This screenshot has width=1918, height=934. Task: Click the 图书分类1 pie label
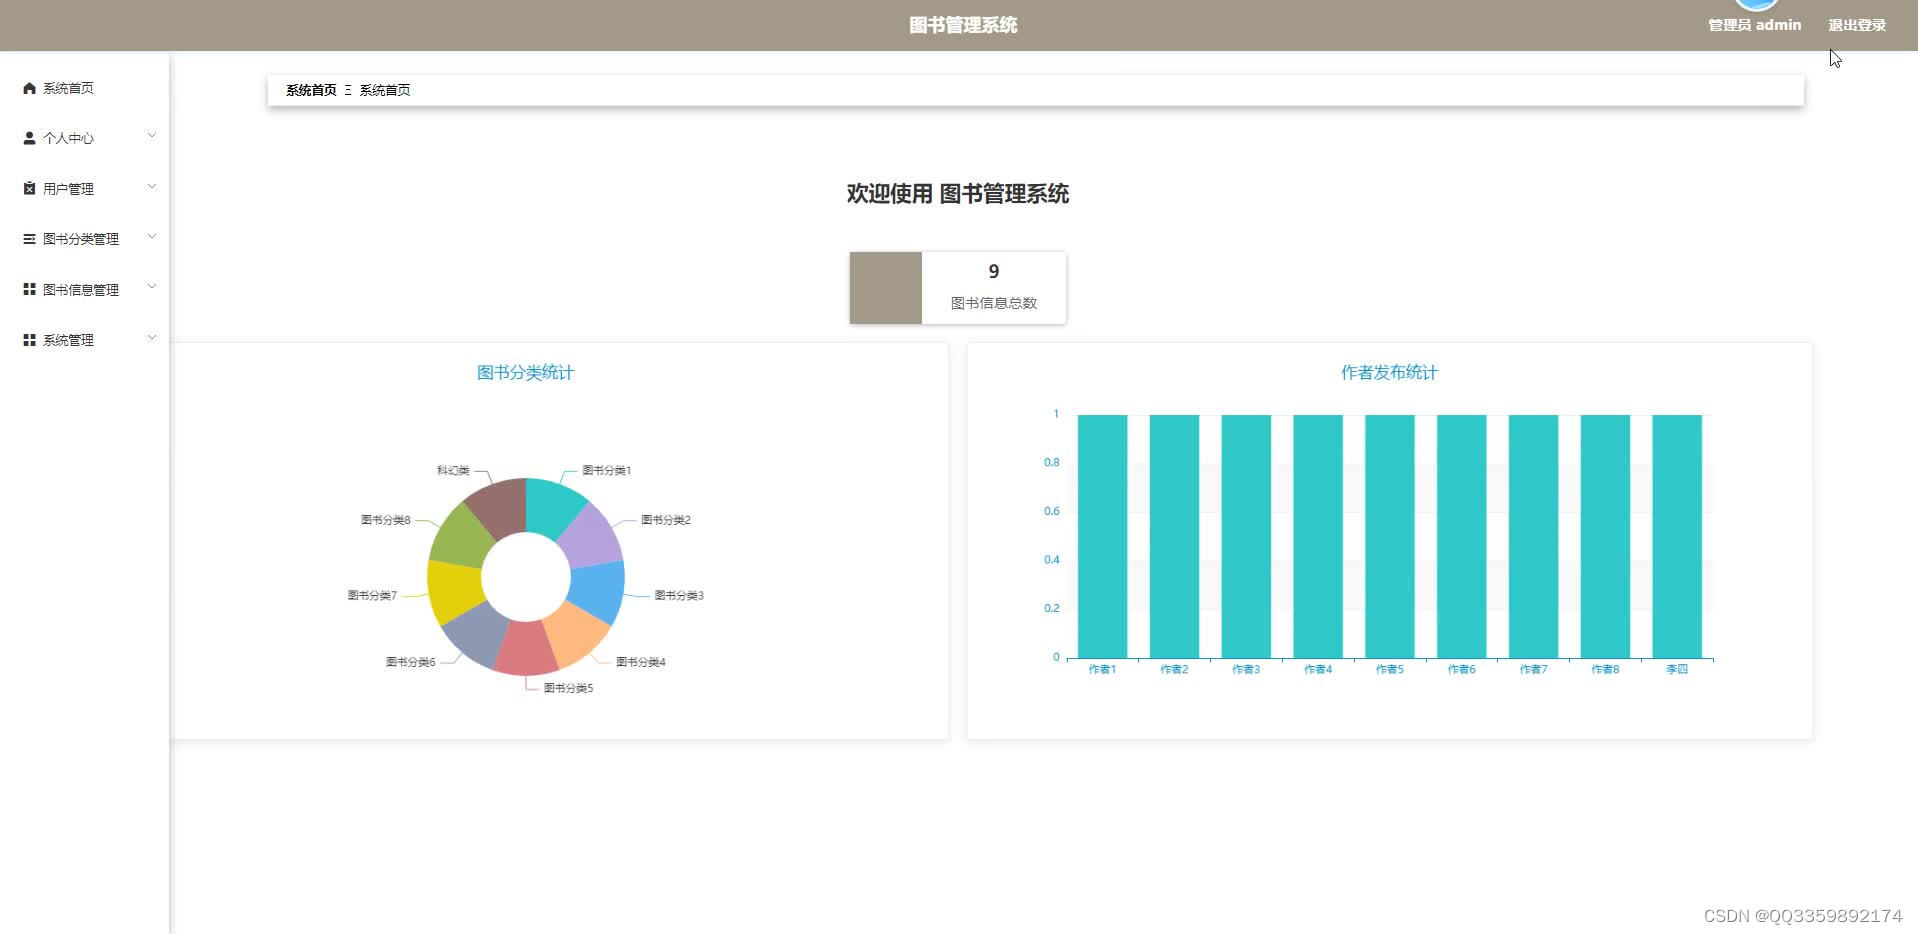(607, 470)
